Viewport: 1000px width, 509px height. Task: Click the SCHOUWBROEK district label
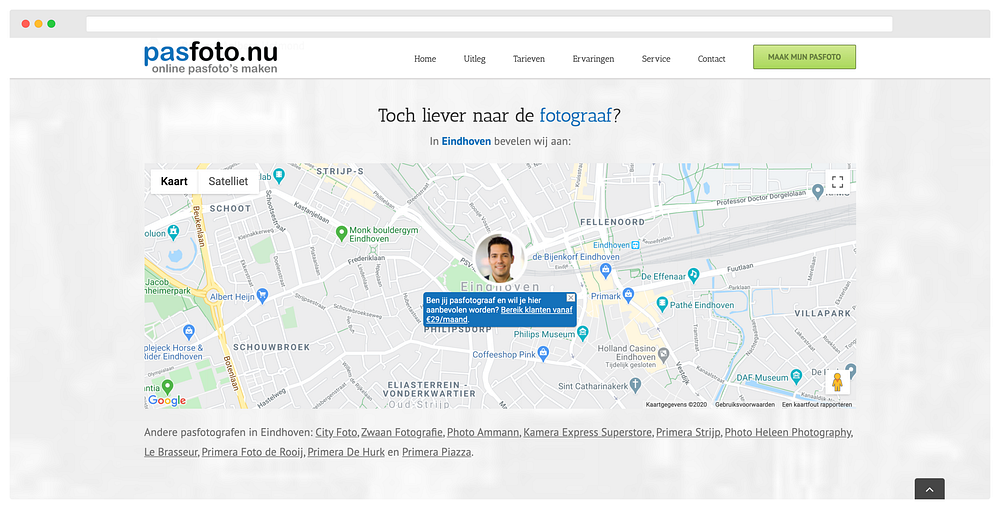(x=272, y=347)
